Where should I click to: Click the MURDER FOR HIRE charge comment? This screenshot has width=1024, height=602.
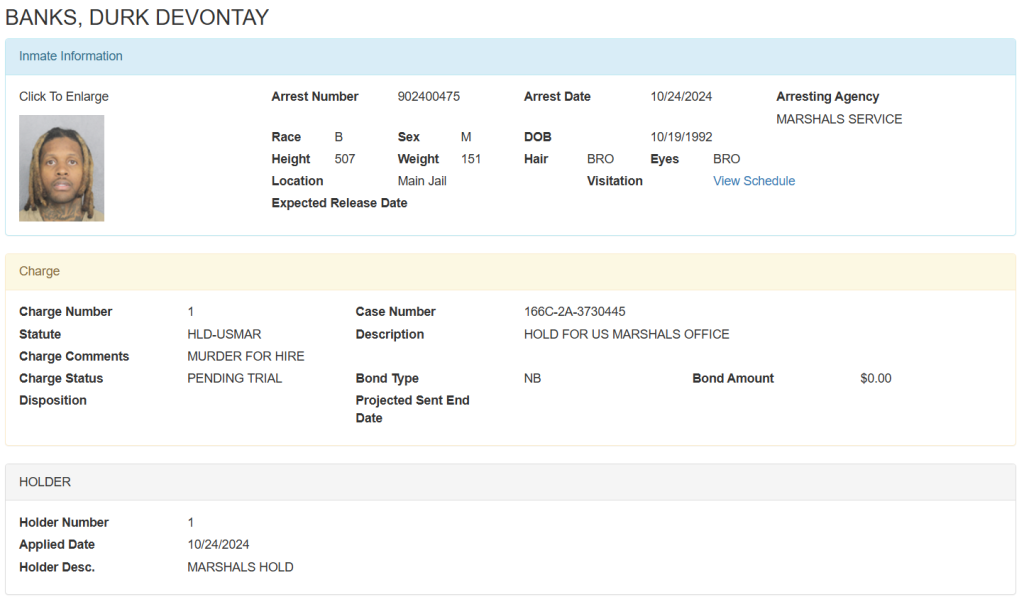click(x=245, y=356)
